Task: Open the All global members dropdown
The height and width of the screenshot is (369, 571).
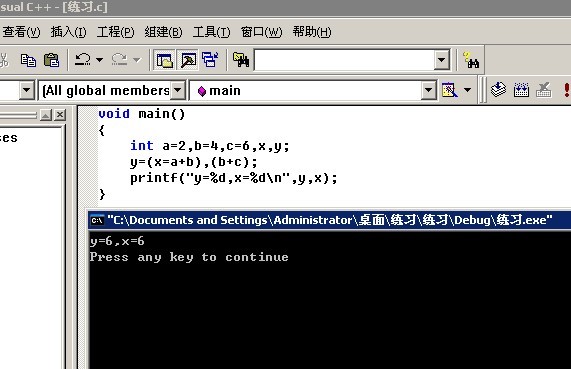Action: coord(178,90)
